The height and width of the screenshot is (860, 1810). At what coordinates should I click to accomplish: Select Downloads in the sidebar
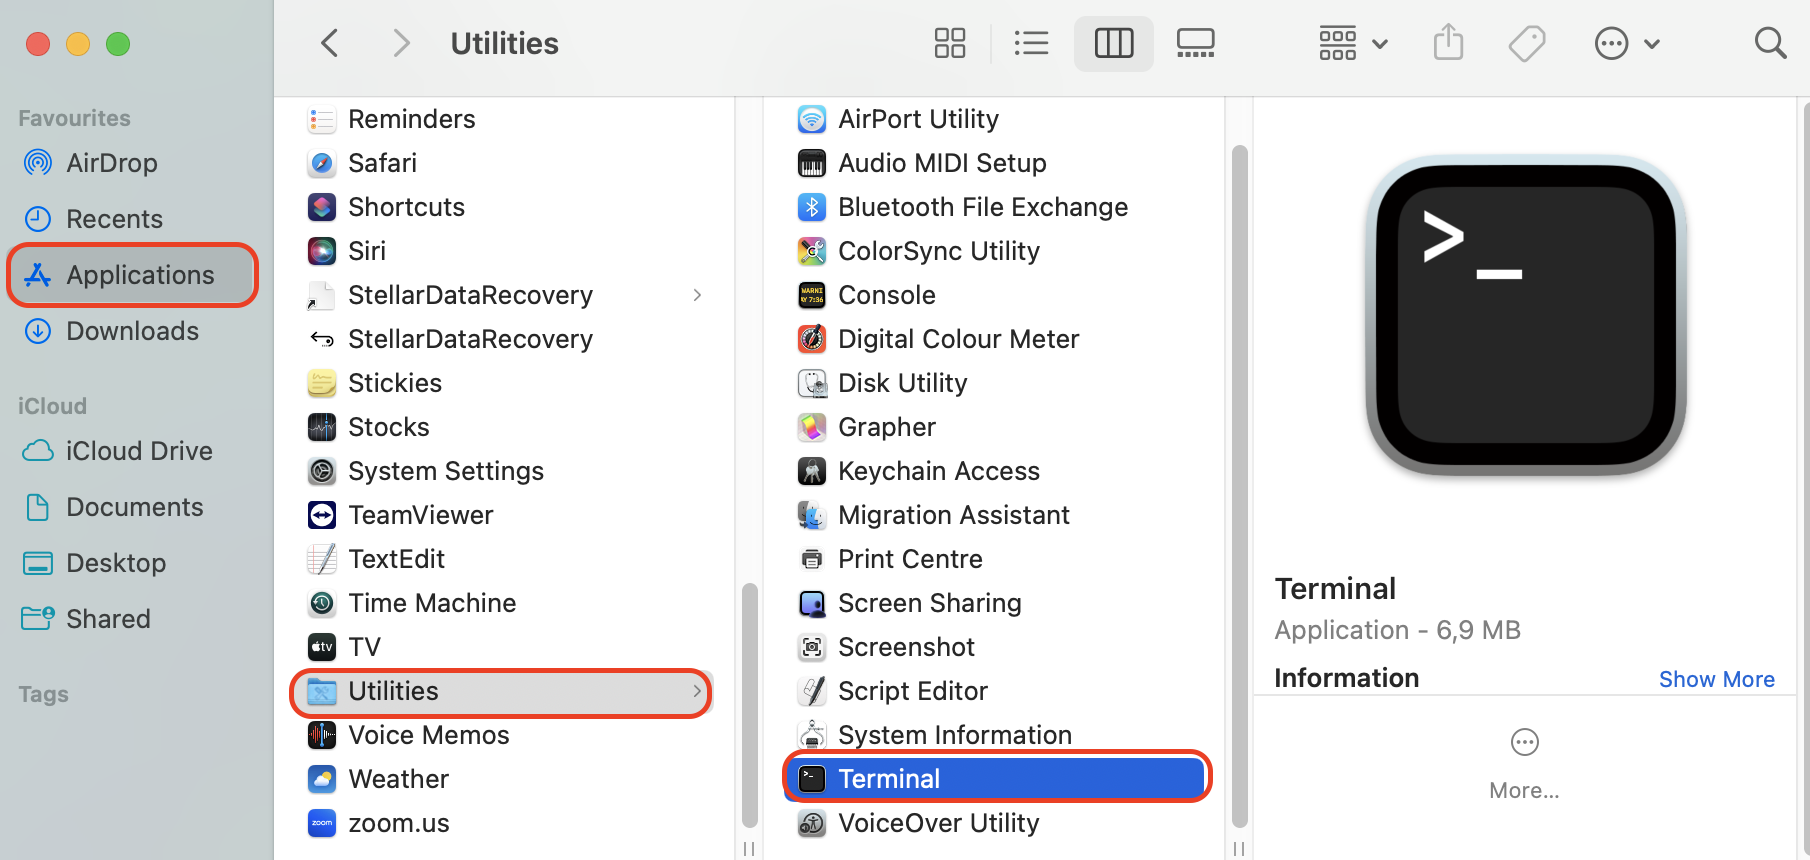coord(131,330)
